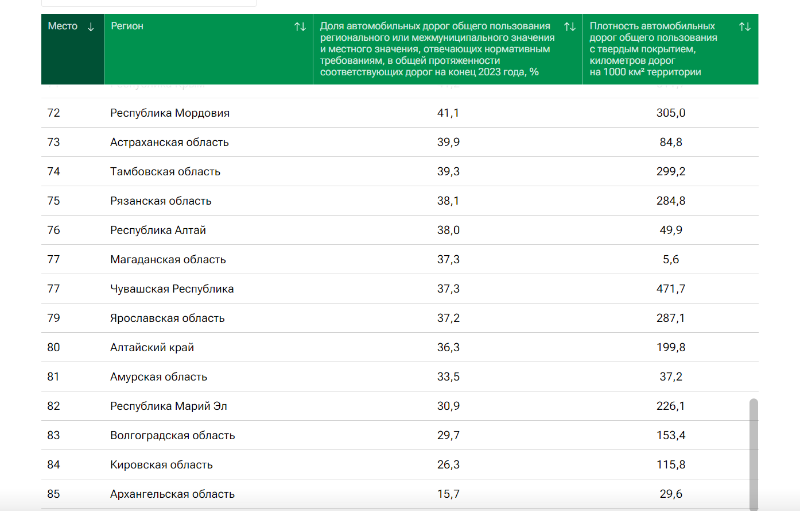Viewport: 800px width, 511px height.
Task: Select the Республика Мордовия row
Action: coord(399,113)
